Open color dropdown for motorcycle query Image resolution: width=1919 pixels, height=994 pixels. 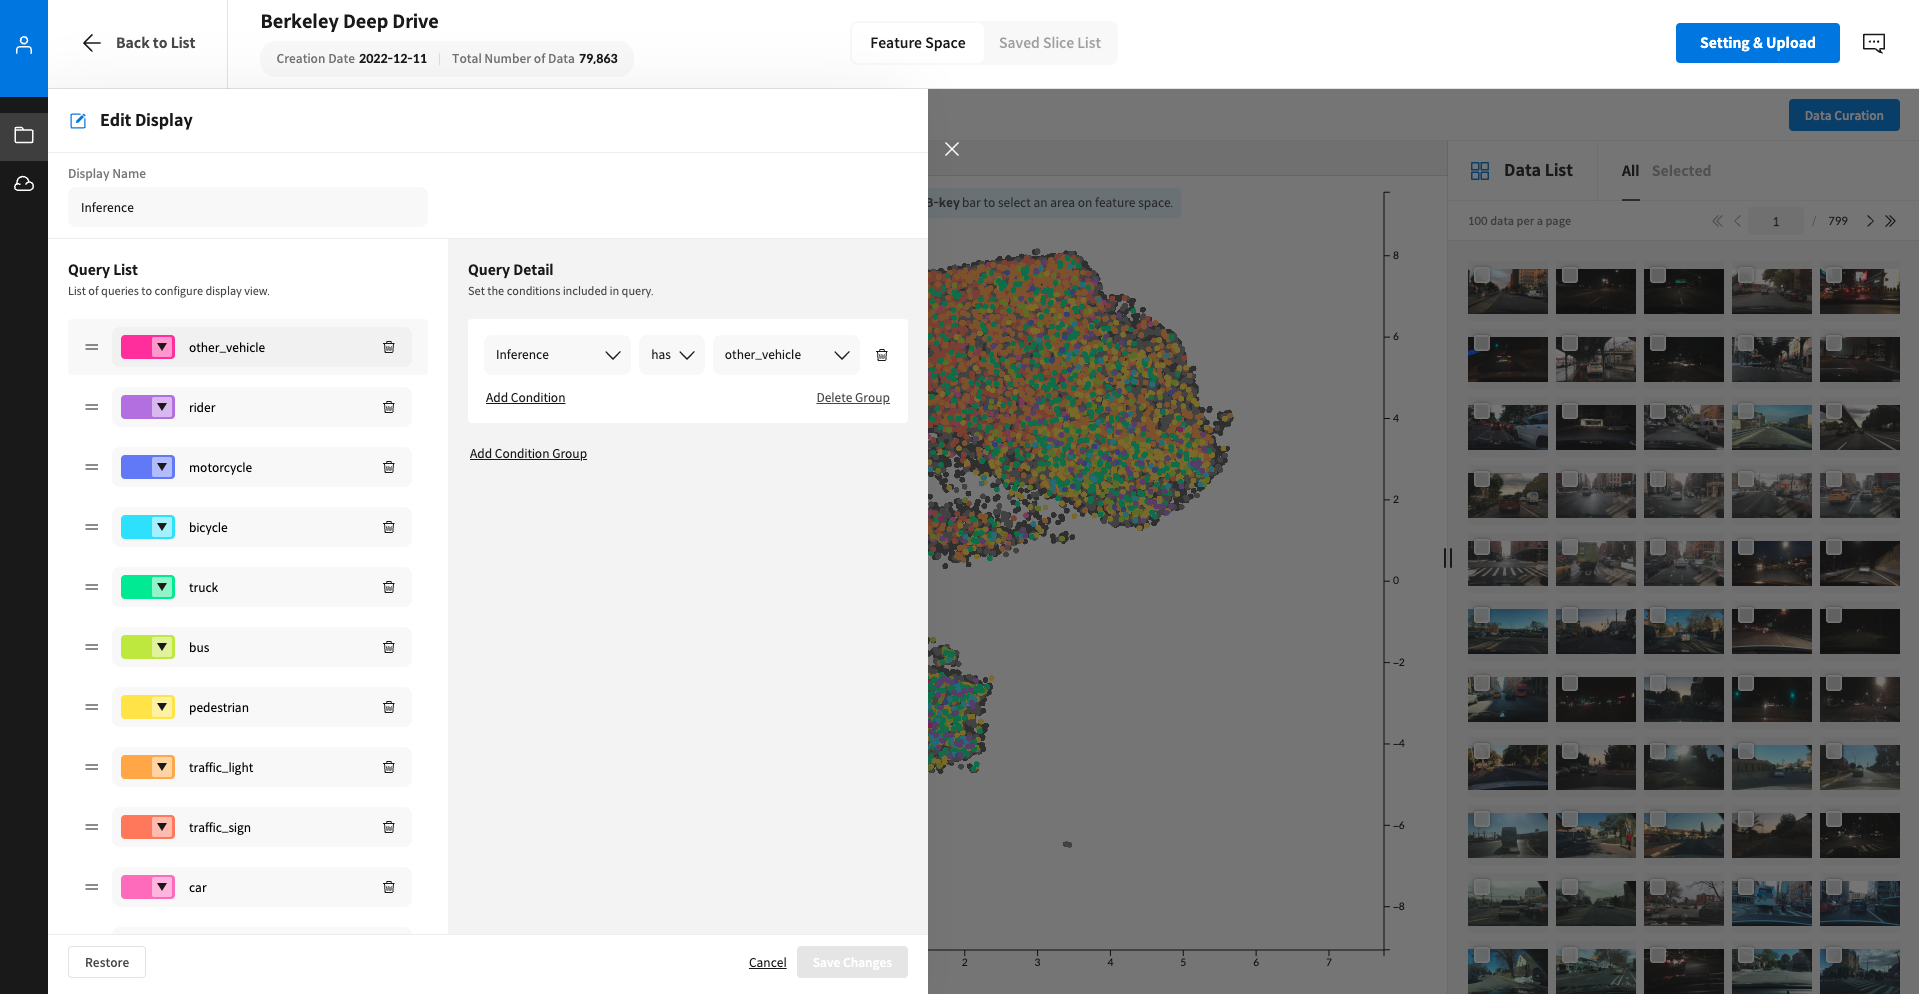162,467
